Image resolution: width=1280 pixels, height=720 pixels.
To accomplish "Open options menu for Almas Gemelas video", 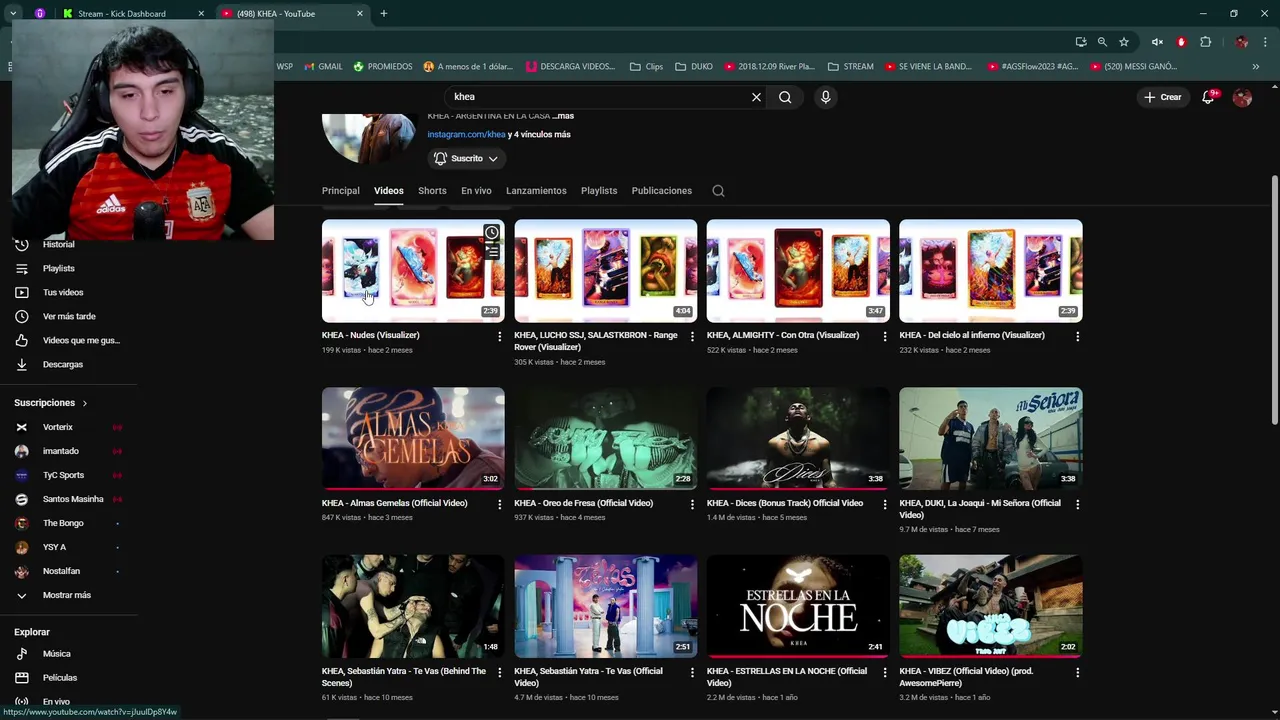I will tap(499, 505).
